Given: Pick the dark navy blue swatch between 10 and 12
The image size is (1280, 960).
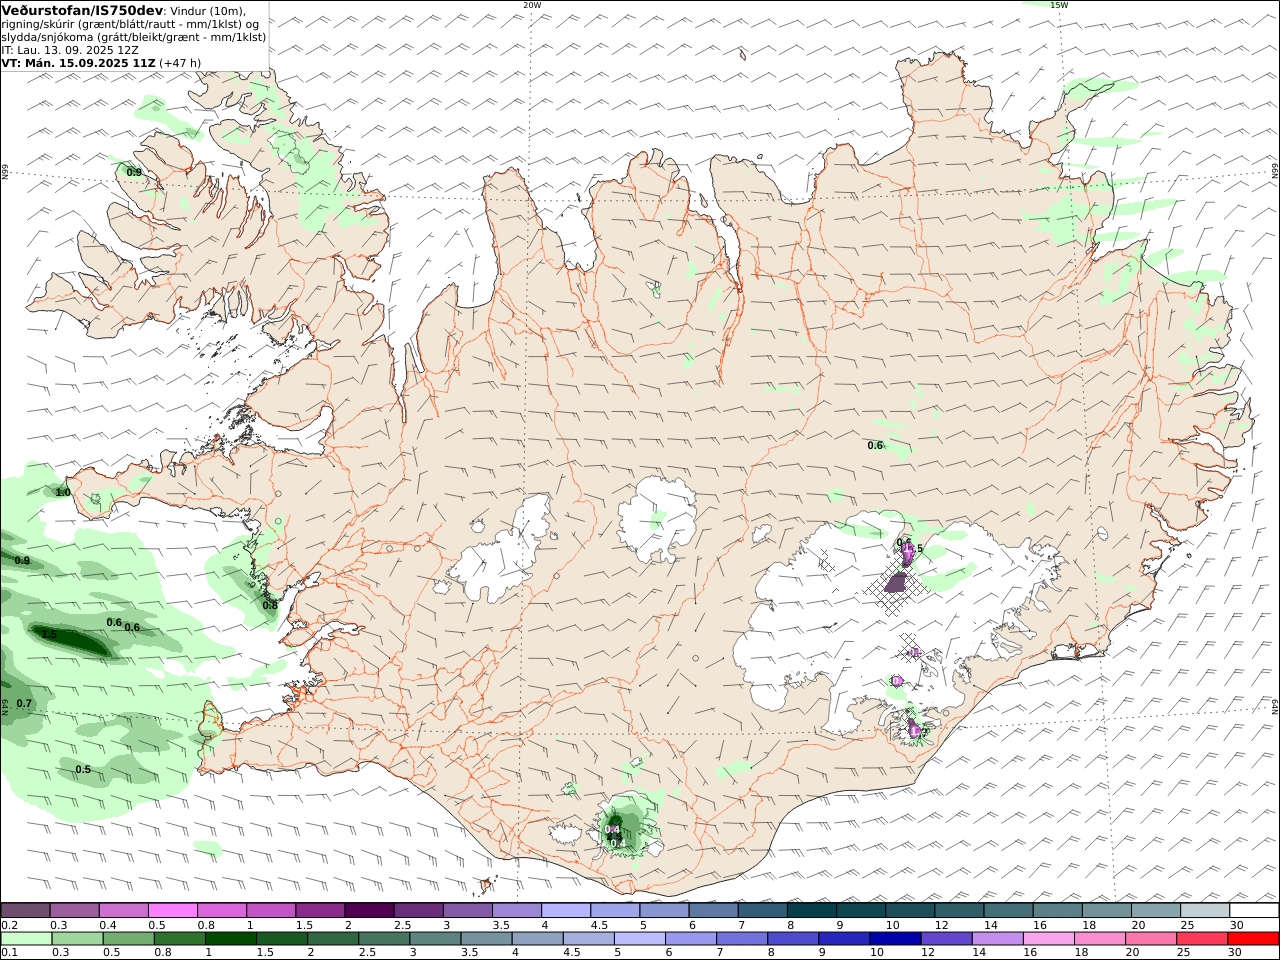Looking at the screenshot, I should pos(894,939).
